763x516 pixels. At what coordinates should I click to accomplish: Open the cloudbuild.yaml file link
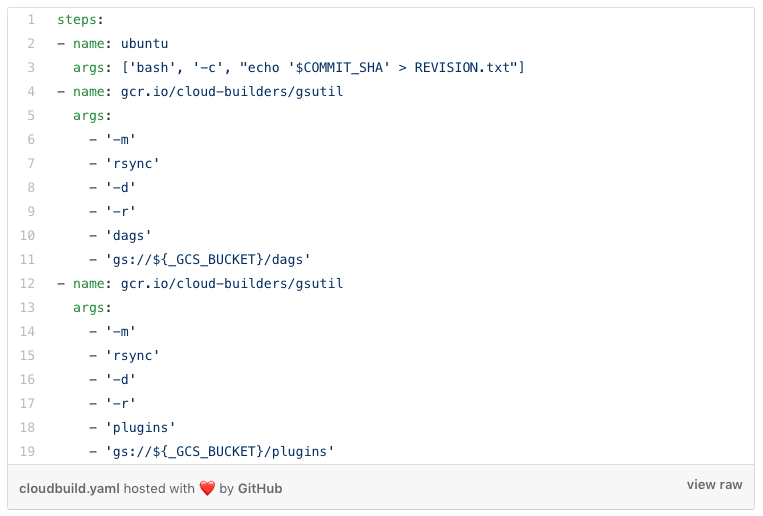(67, 489)
